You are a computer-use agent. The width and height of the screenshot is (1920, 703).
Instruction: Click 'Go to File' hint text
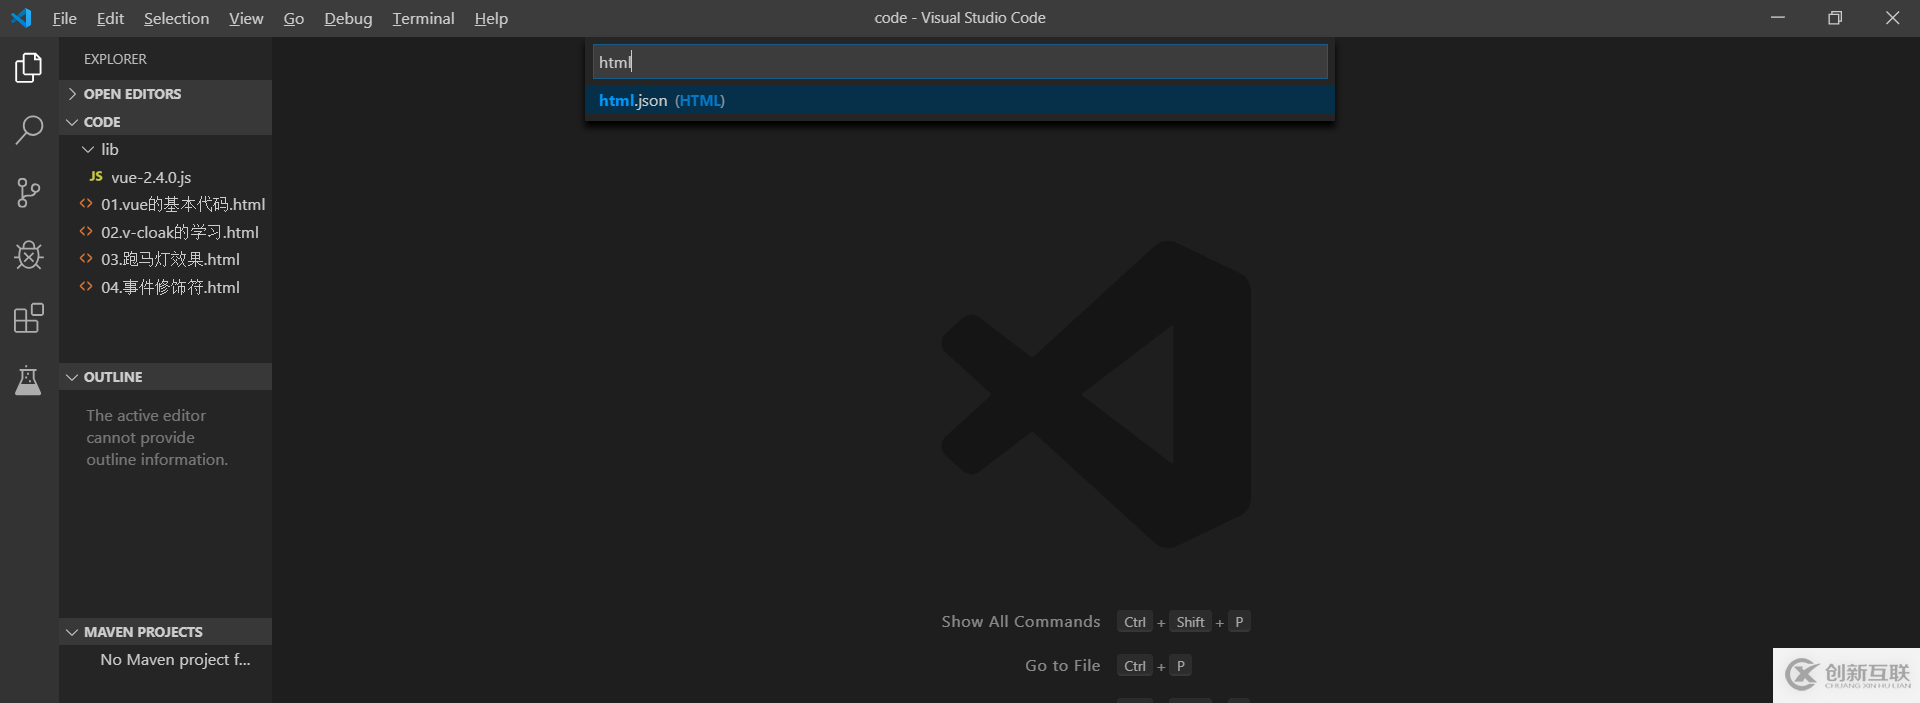click(x=1062, y=666)
